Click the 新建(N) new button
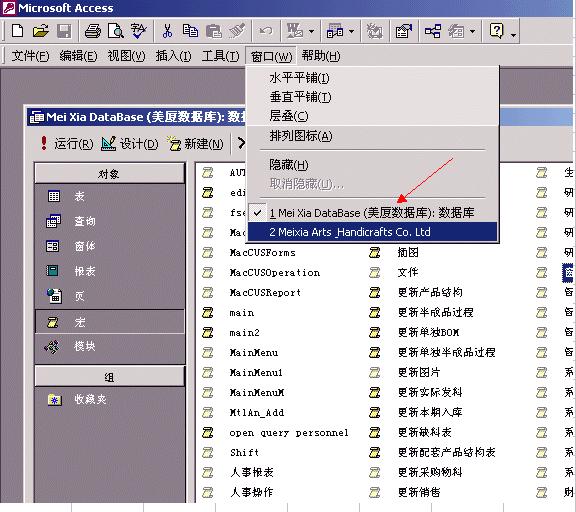 (194, 143)
